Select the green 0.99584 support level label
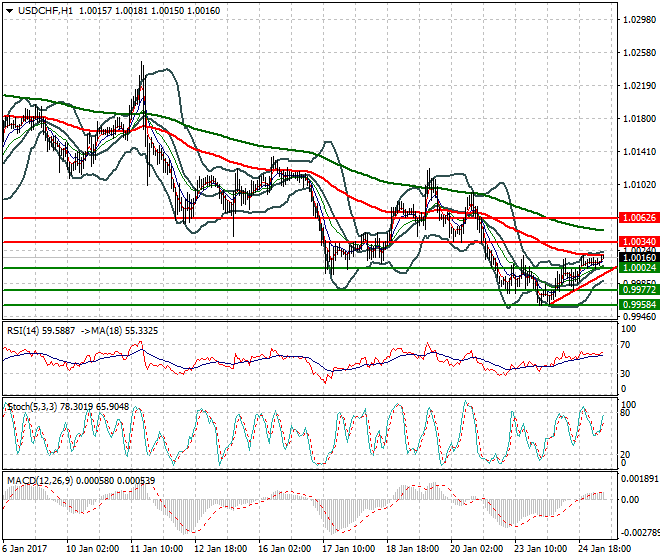This screenshot has height=560, width=660. pyautogui.click(x=639, y=304)
